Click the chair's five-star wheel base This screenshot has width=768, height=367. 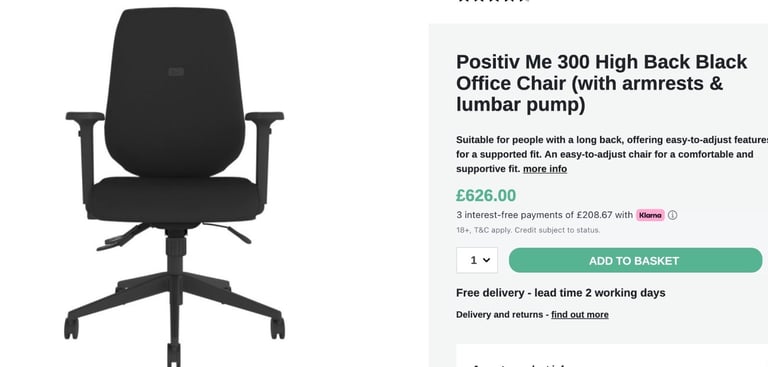[174, 309]
